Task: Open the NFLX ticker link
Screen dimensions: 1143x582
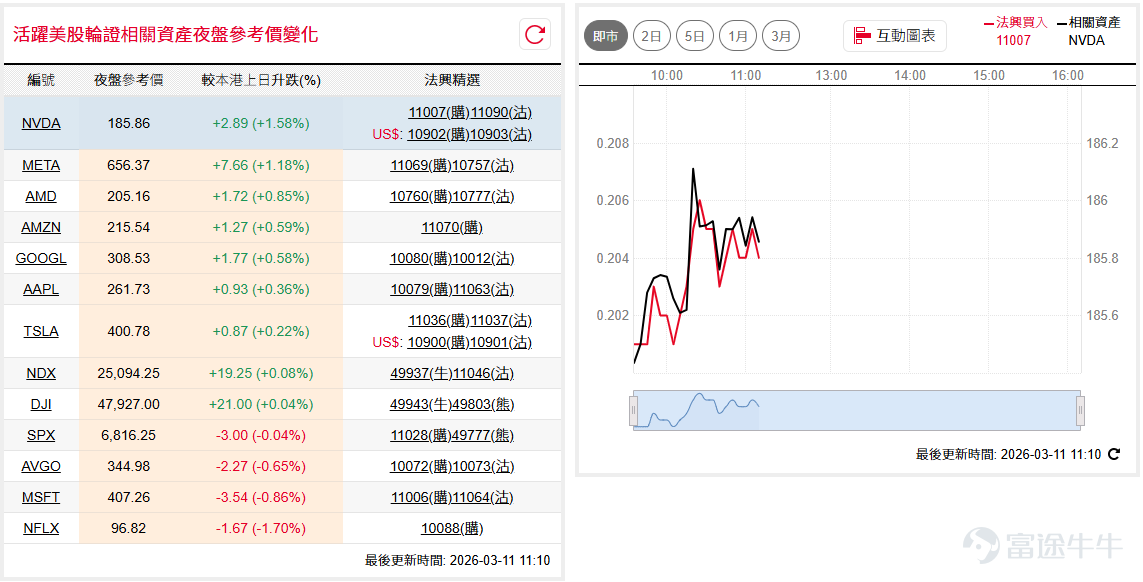Action: 41,528
